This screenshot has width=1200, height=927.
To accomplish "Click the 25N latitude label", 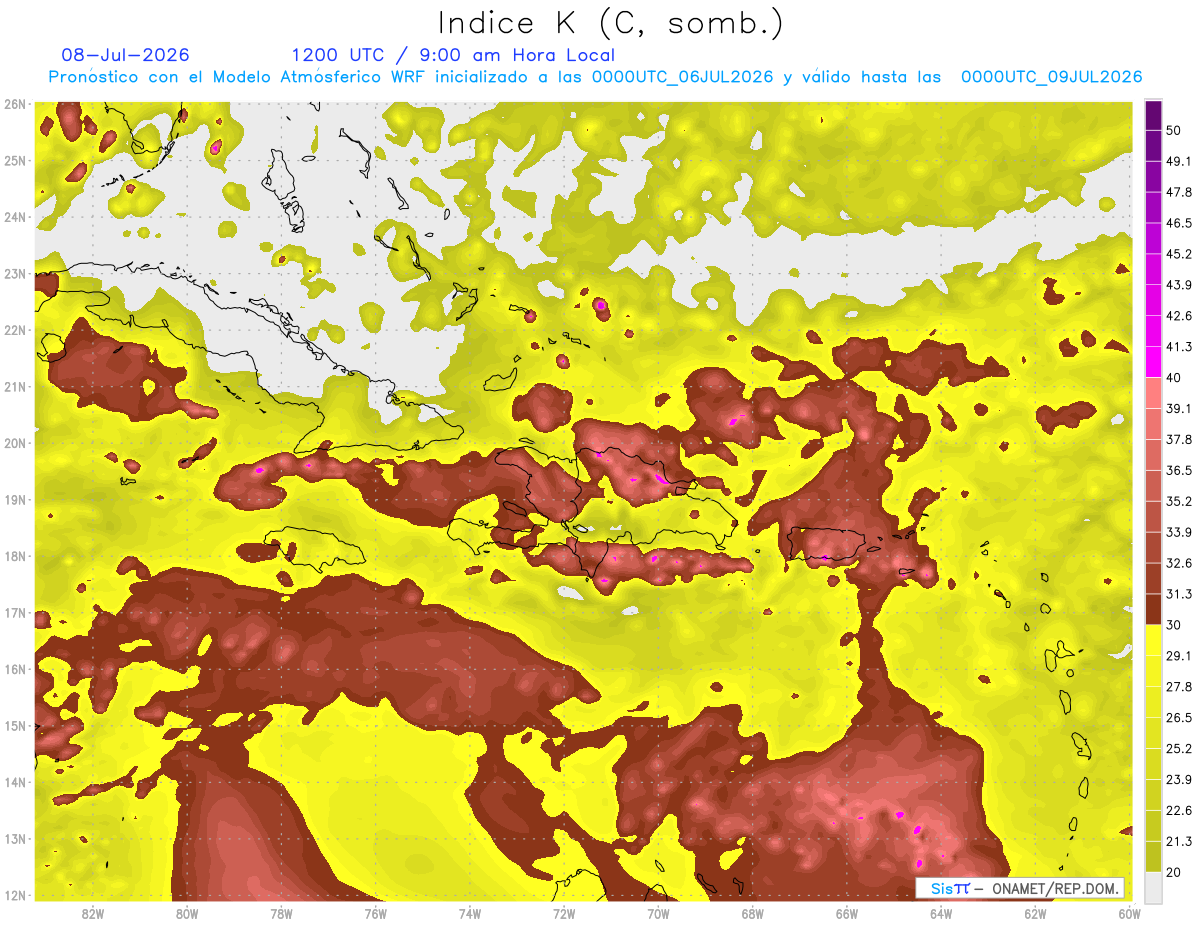I will tap(15, 161).
